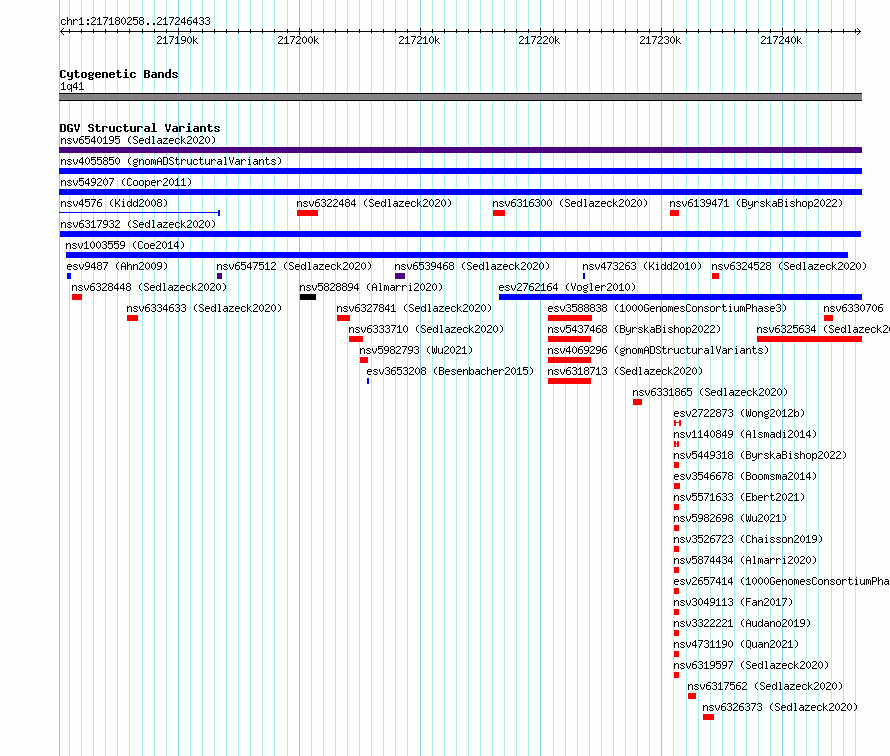Click nsv6139471 (ByrskaBishop2022) label
The image size is (890, 756).
pyautogui.click(x=756, y=203)
